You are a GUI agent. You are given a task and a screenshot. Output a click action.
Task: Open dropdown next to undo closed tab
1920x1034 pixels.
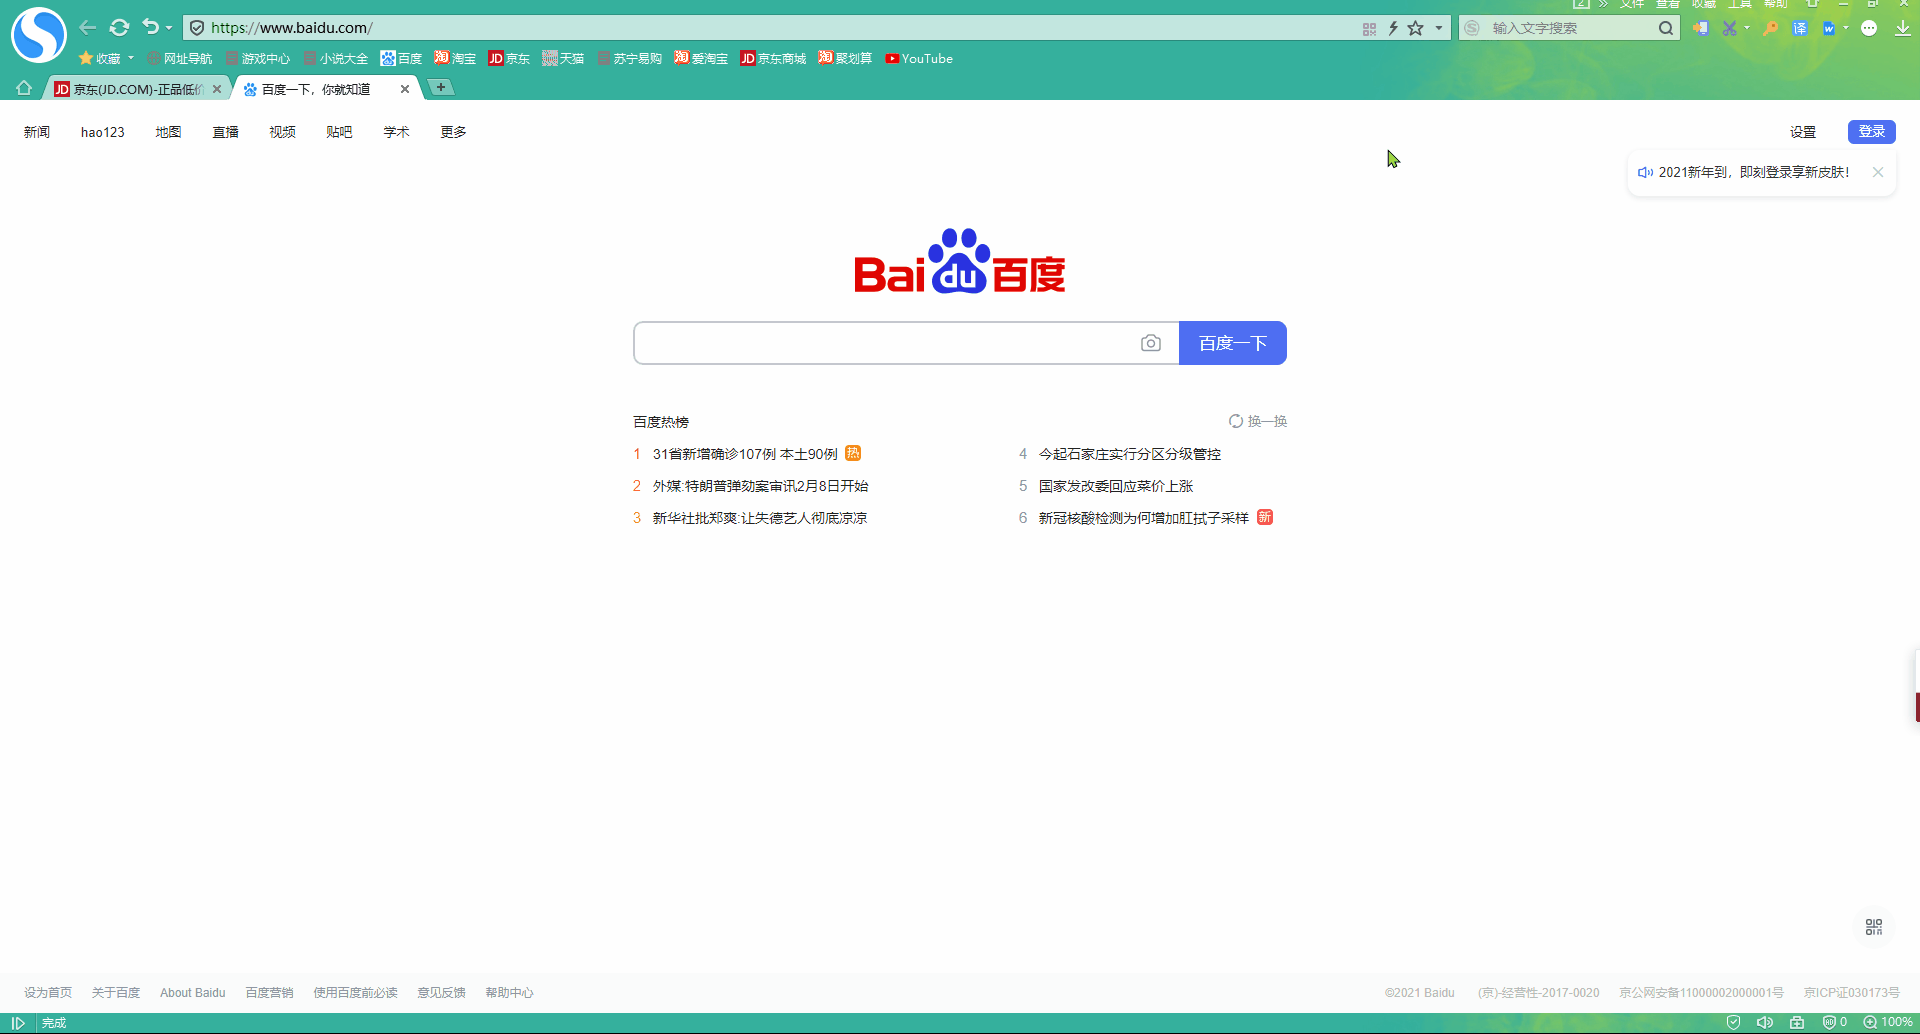(x=169, y=28)
